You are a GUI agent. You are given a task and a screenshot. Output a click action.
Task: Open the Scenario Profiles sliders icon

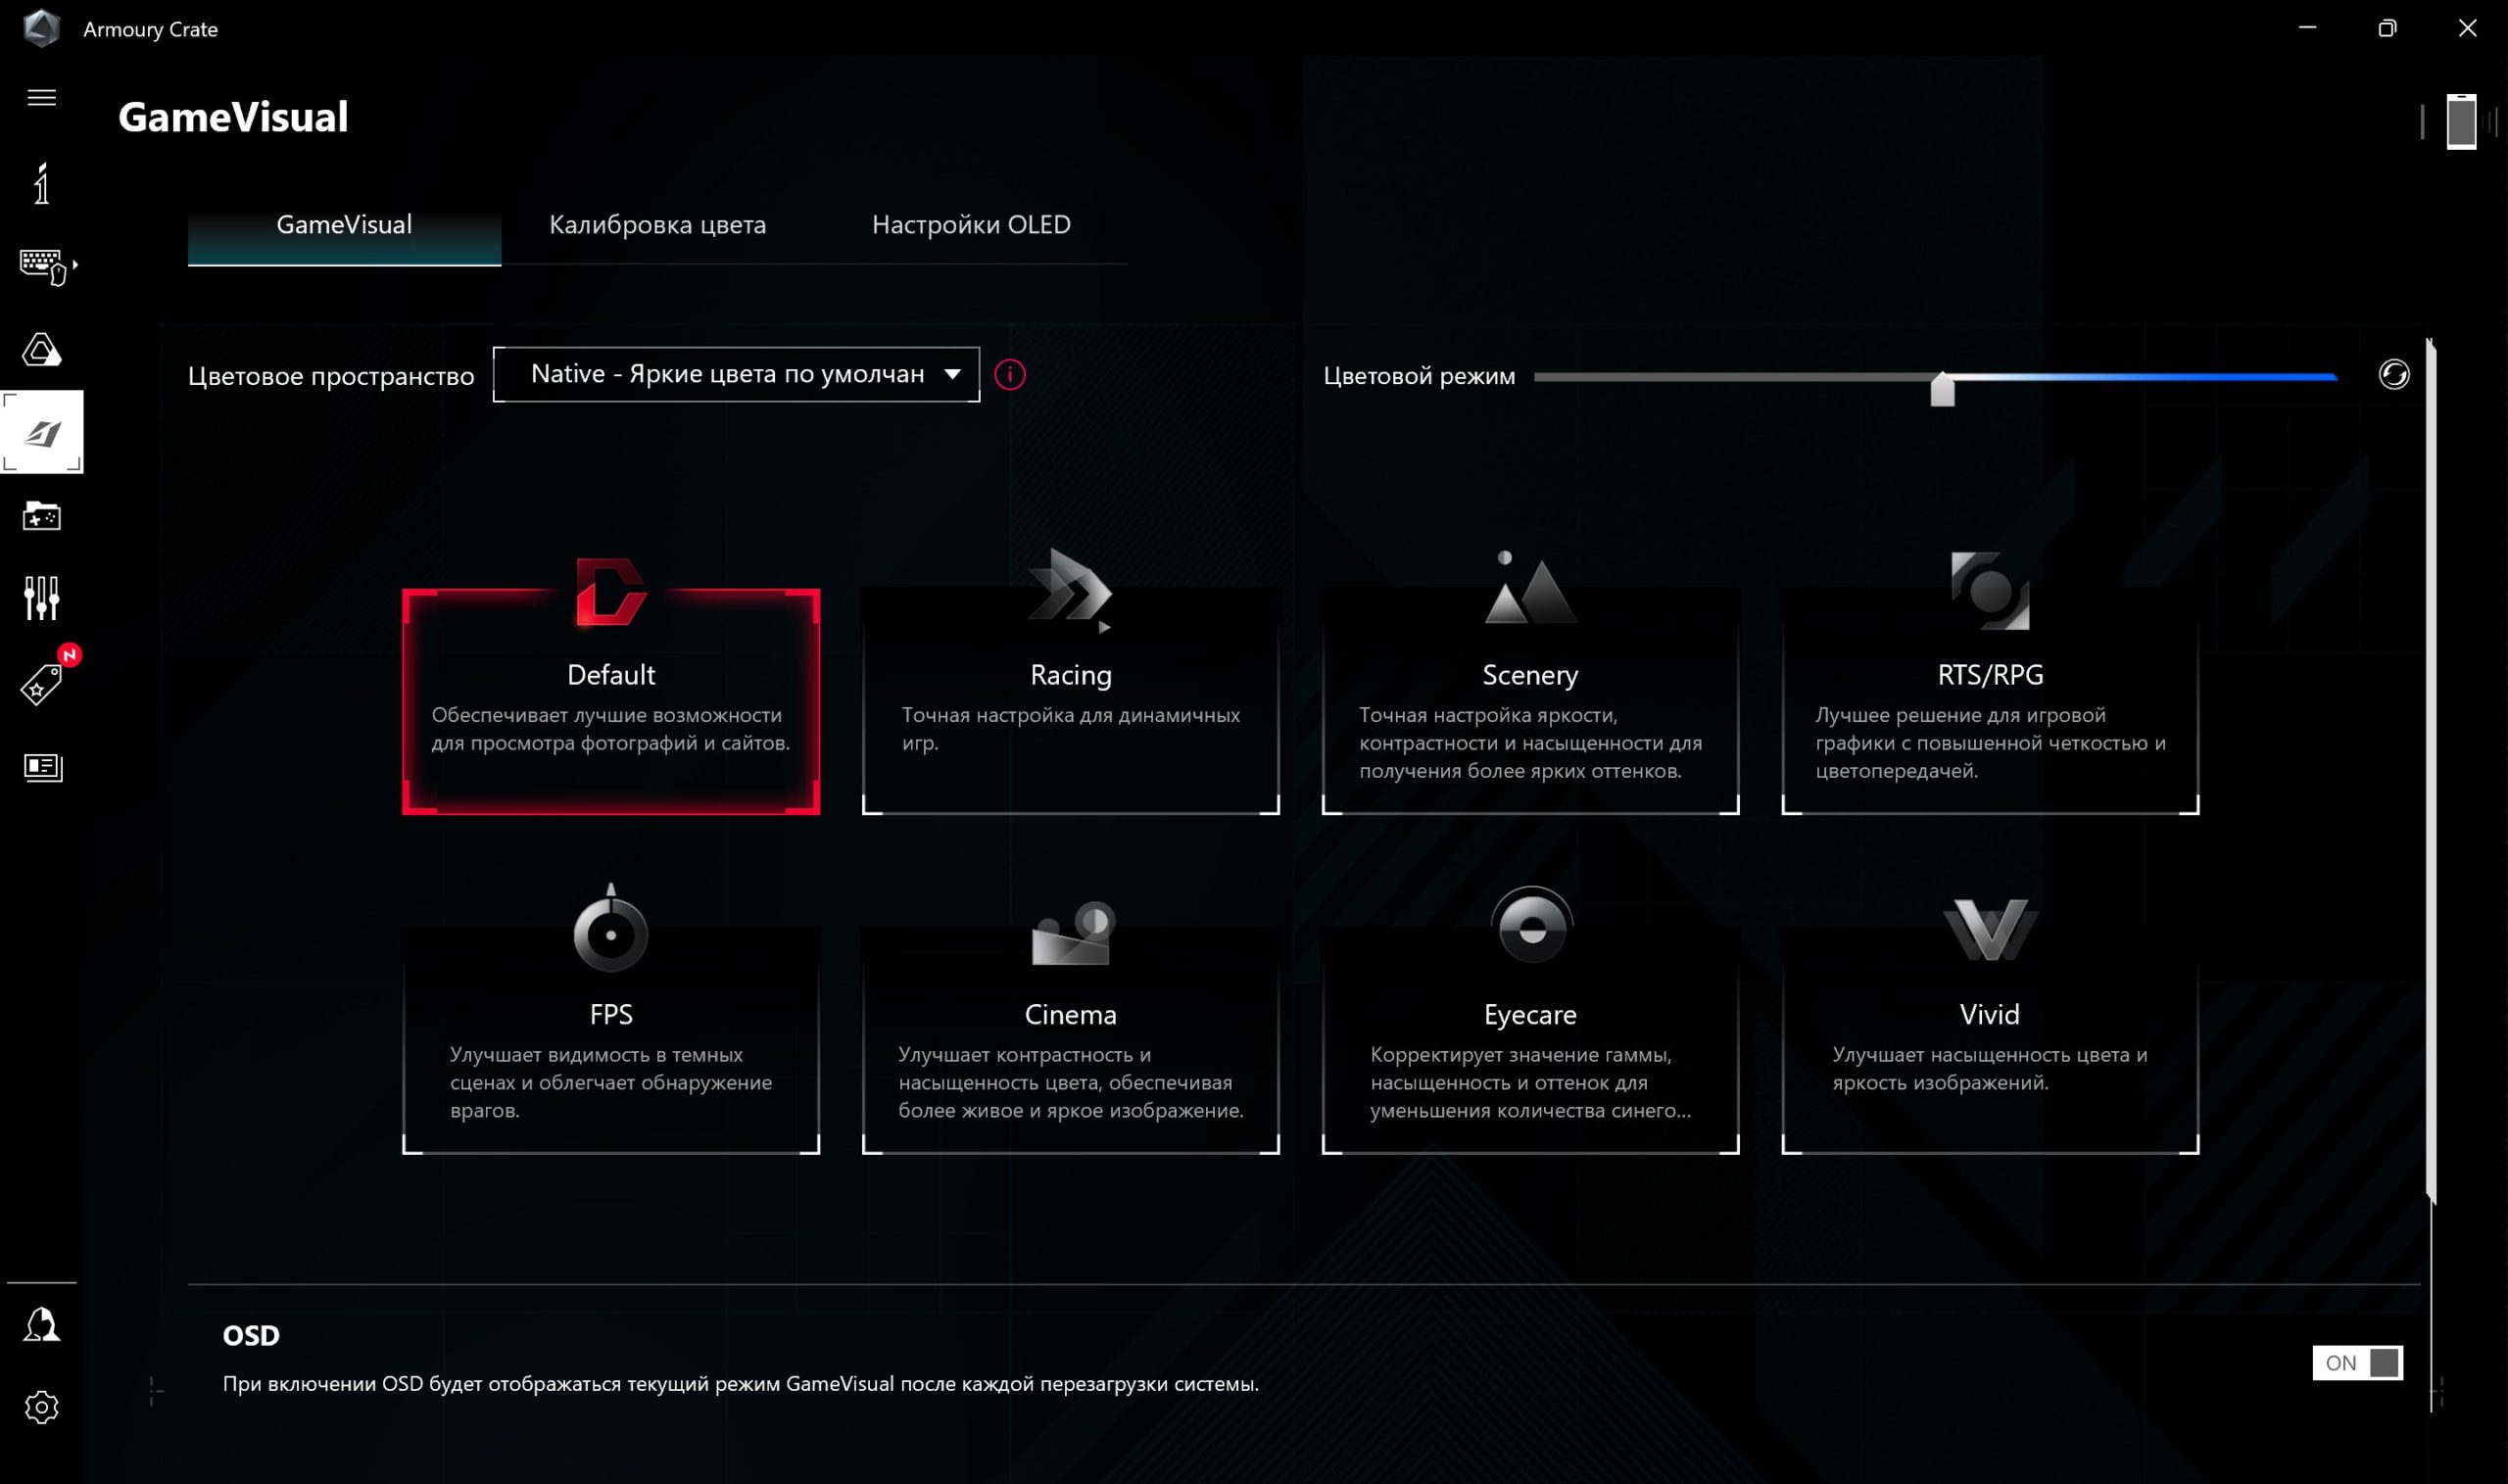41,598
